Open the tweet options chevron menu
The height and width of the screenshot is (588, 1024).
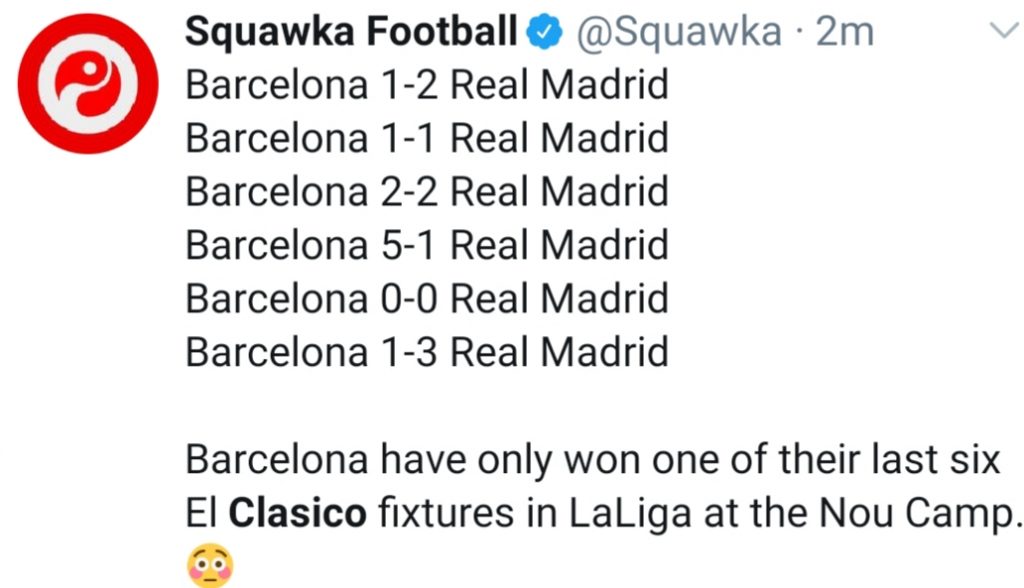tap(1001, 32)
